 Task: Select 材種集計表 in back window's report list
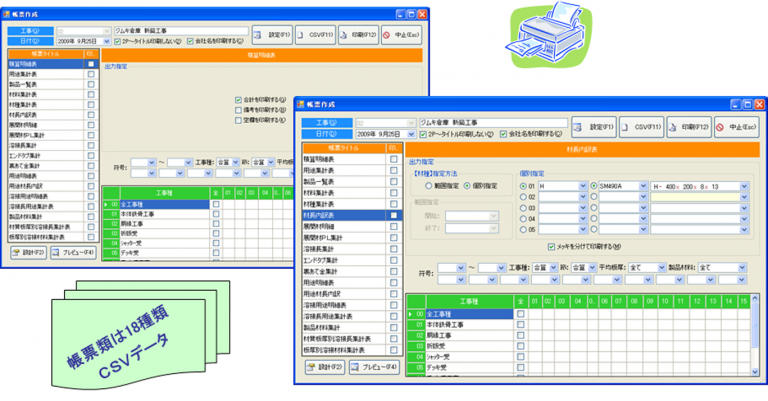click(46, 105)
